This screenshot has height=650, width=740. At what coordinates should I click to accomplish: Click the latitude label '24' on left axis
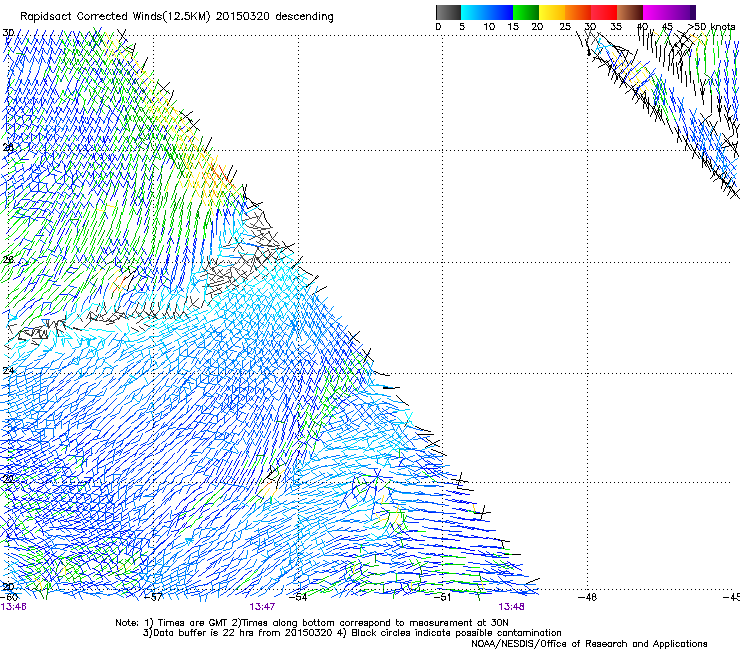point(8,371)
